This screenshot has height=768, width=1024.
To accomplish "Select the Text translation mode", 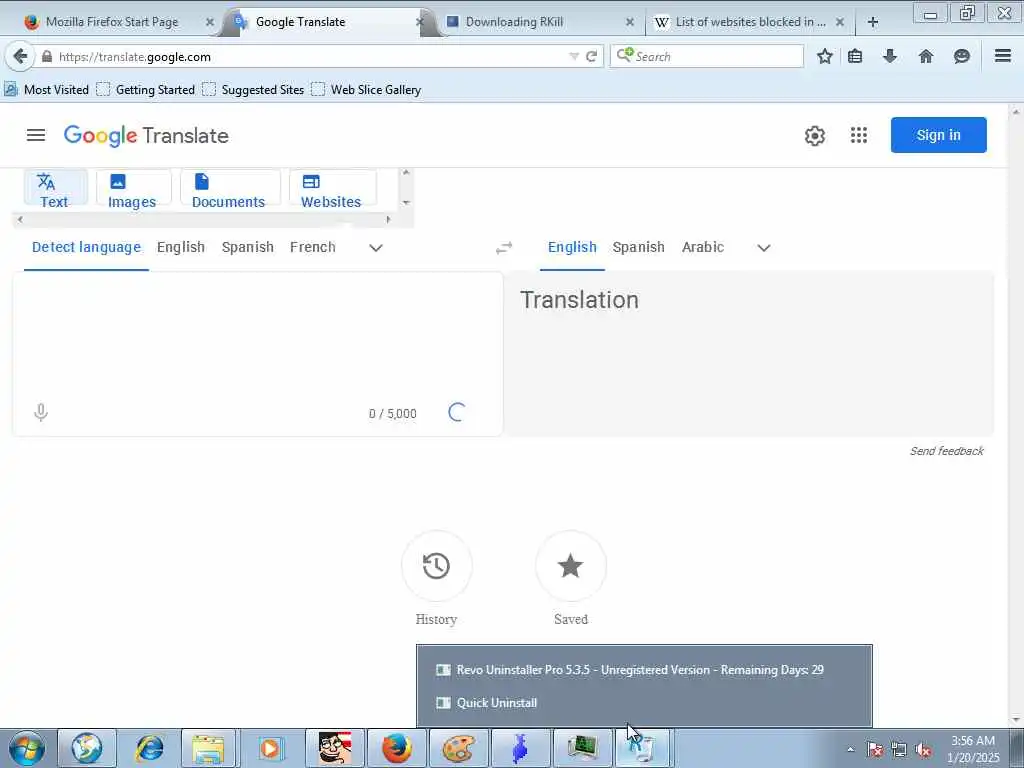I will coord(55,189).
